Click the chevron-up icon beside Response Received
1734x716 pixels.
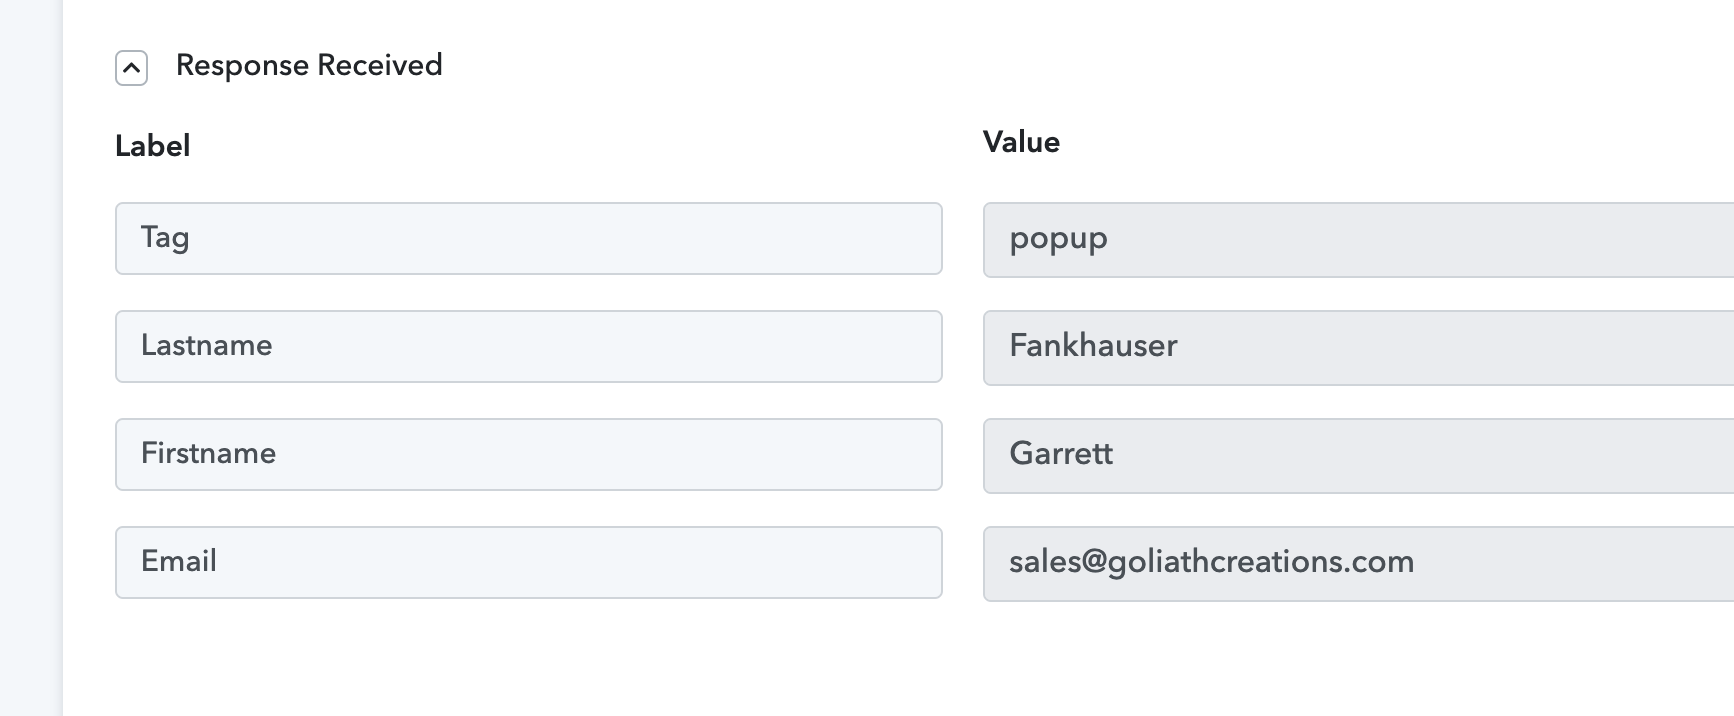tap(131, 68)
